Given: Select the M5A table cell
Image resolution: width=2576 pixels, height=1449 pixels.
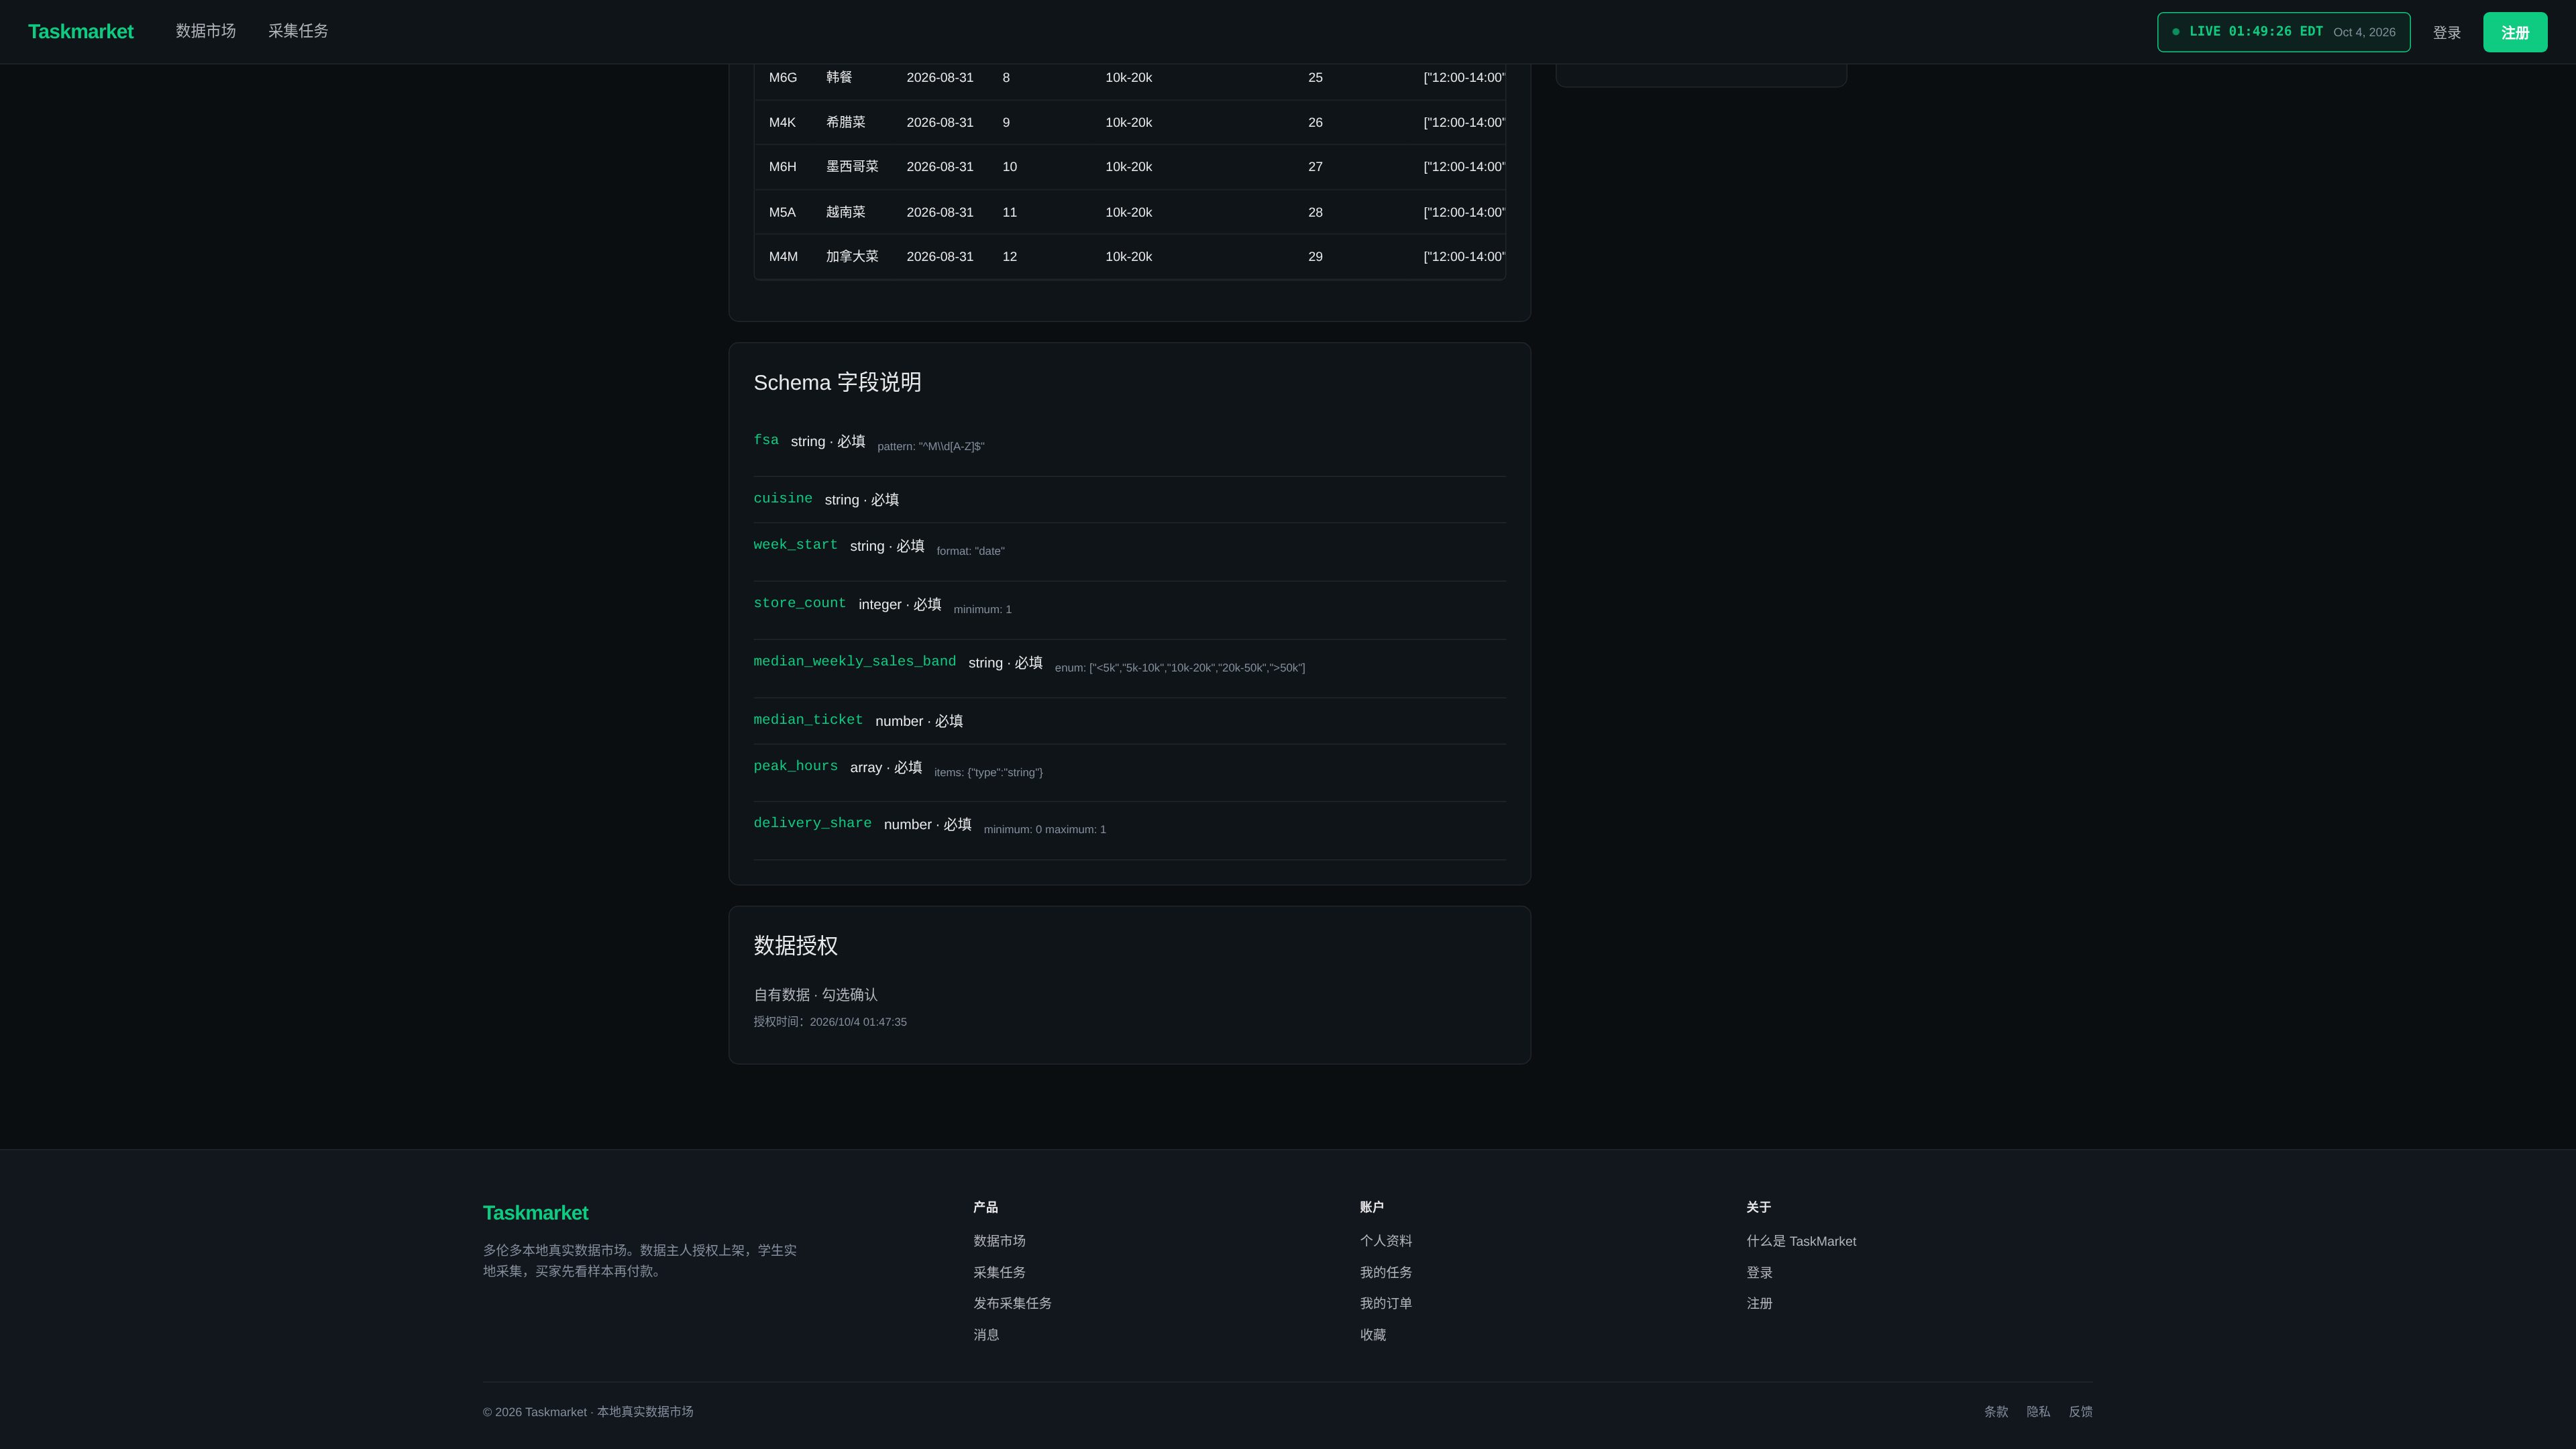Looking at the screenshot, I should point(782,212).
